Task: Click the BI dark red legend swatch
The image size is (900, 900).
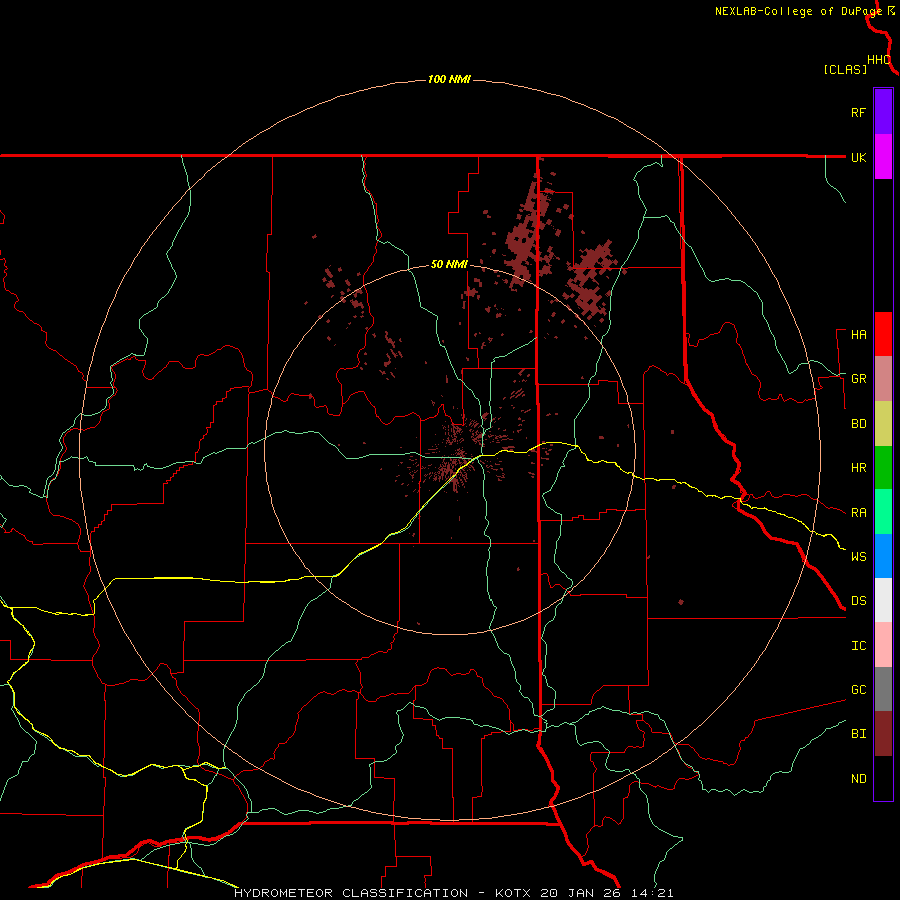Action: (883, 734)
